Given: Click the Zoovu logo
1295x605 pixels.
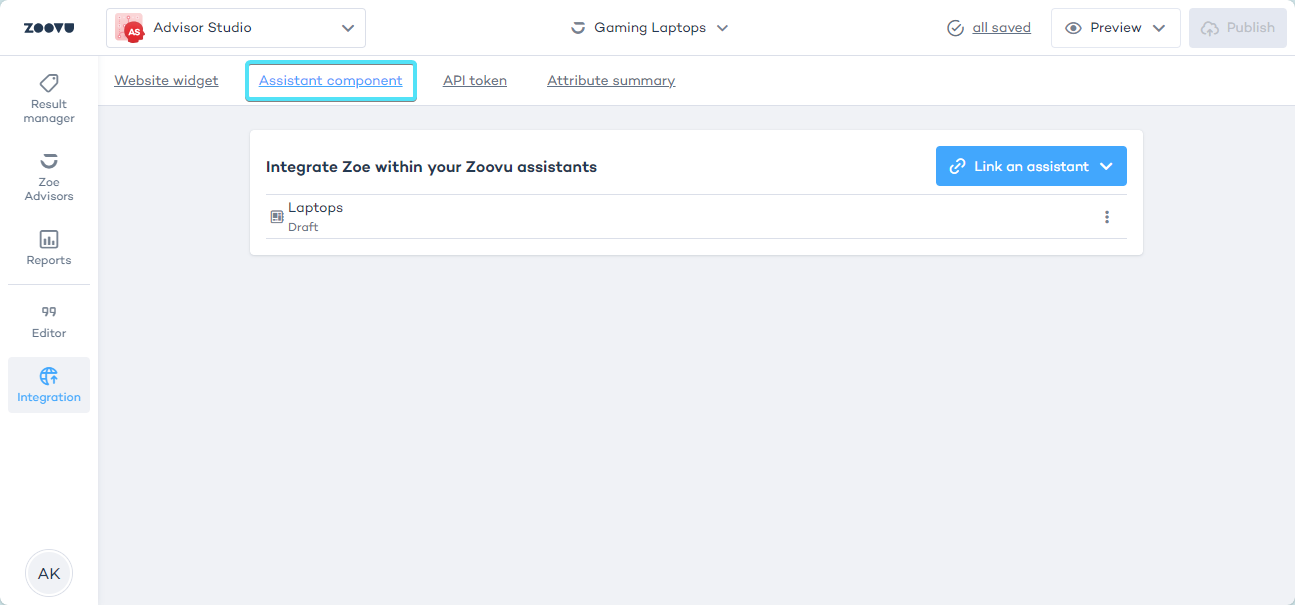Looking at the screenshot, I should tap(49, 28).
